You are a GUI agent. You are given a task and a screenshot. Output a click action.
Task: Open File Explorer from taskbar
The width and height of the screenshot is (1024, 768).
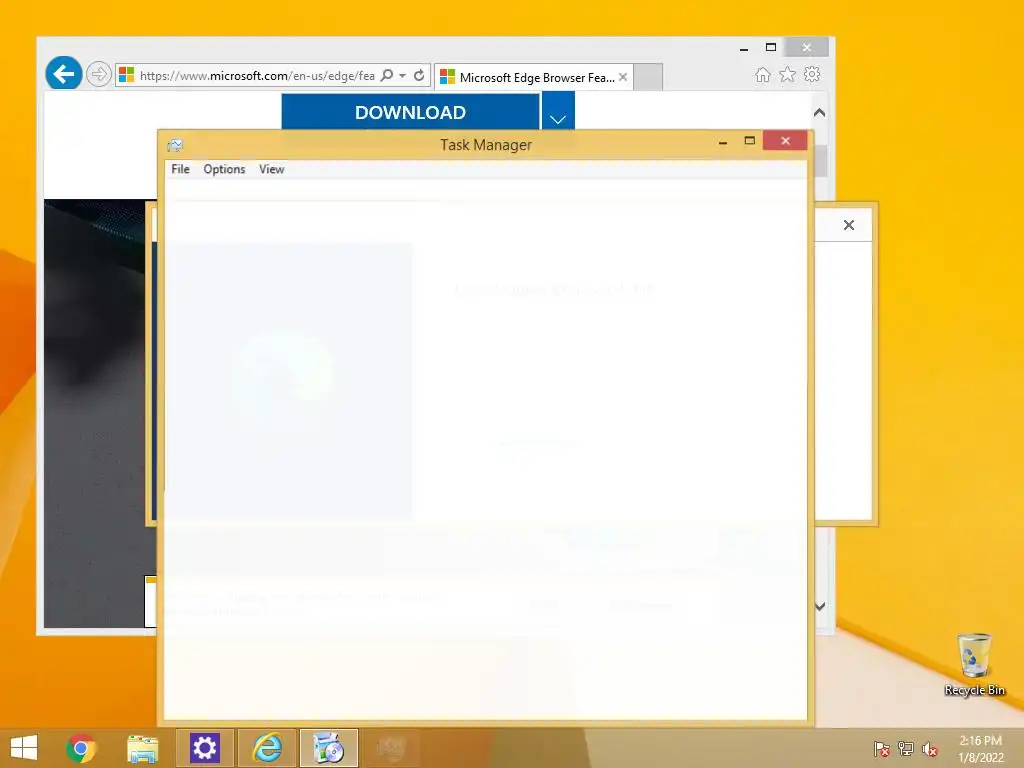[142, 748]
